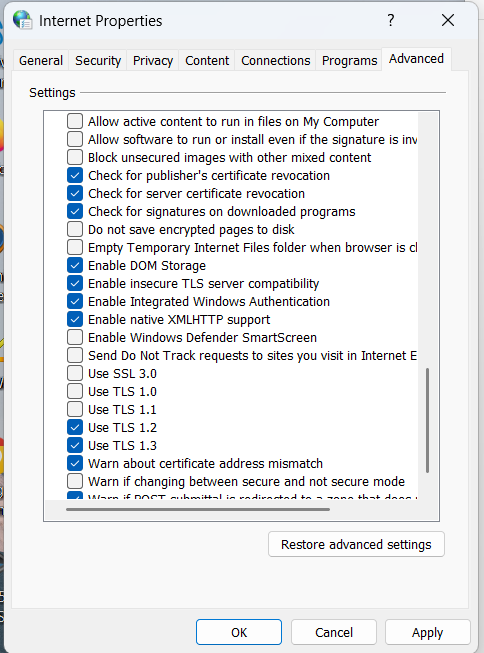
Task: Toggle Enable Integrated Windows Authentication
Action: click(75, 301)
